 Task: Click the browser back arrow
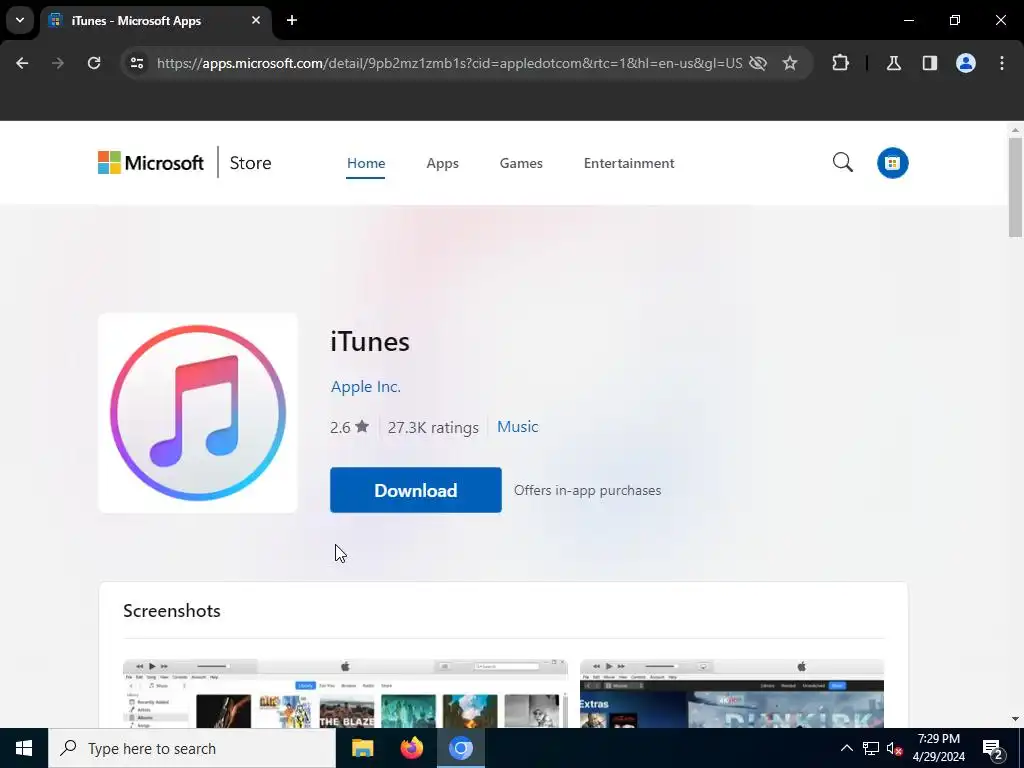pyautogui.click(x=22, y=63)
